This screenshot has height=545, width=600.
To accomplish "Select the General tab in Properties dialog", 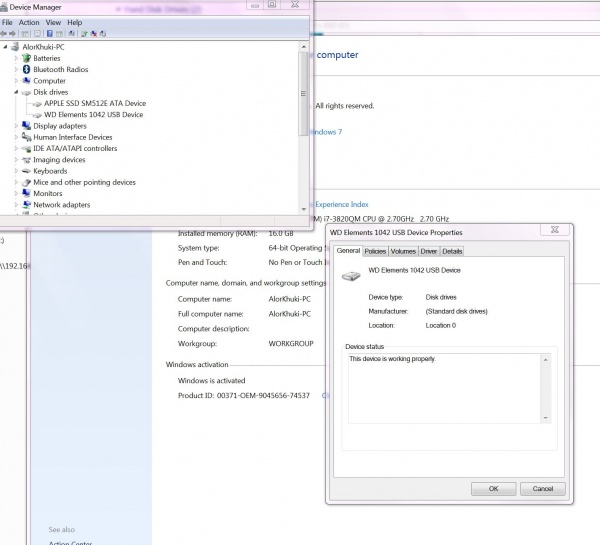I will pos(348,251).
